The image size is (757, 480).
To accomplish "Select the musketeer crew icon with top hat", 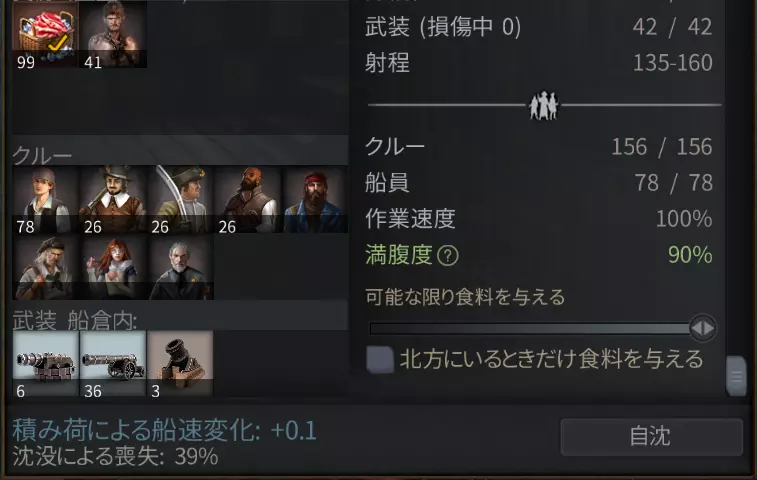I will click(x=113, y=200).
